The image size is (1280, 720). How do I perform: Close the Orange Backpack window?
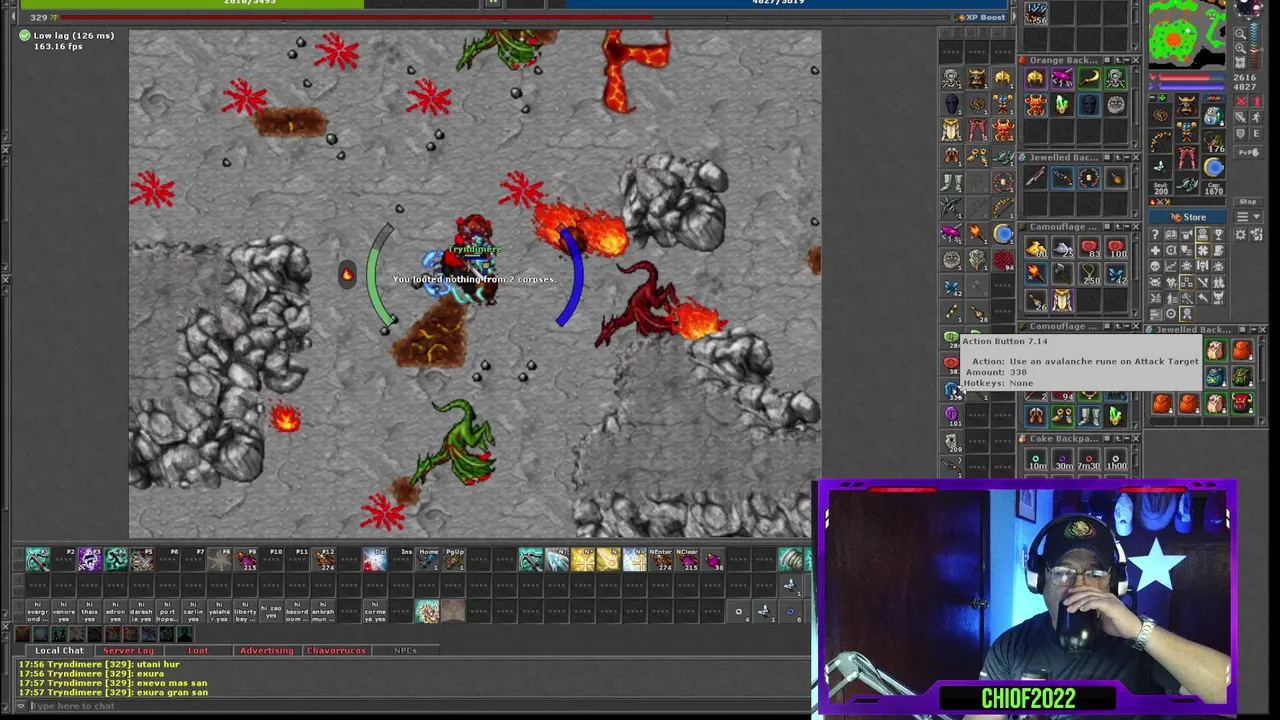coord(1135,60)
